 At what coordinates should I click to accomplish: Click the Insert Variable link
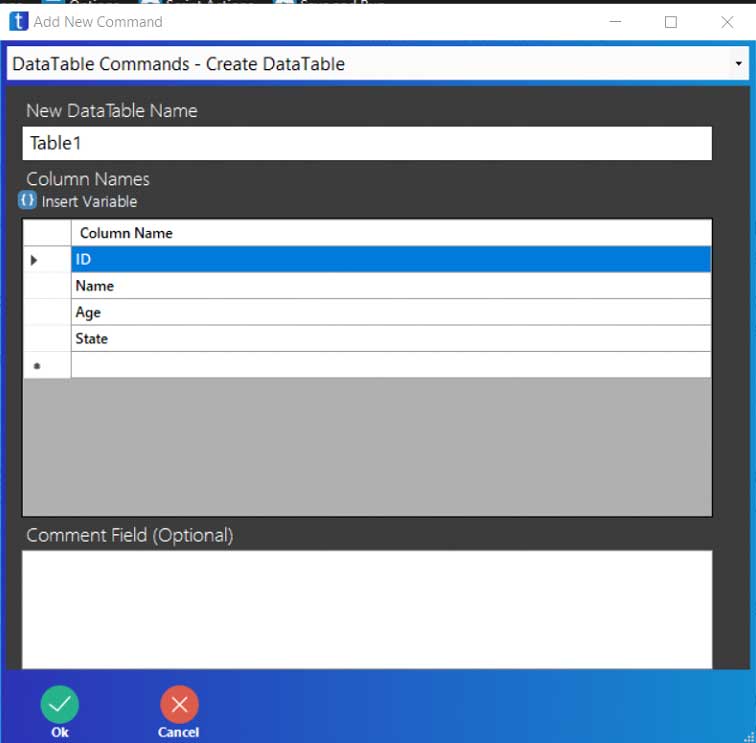(x=89, y=202)
